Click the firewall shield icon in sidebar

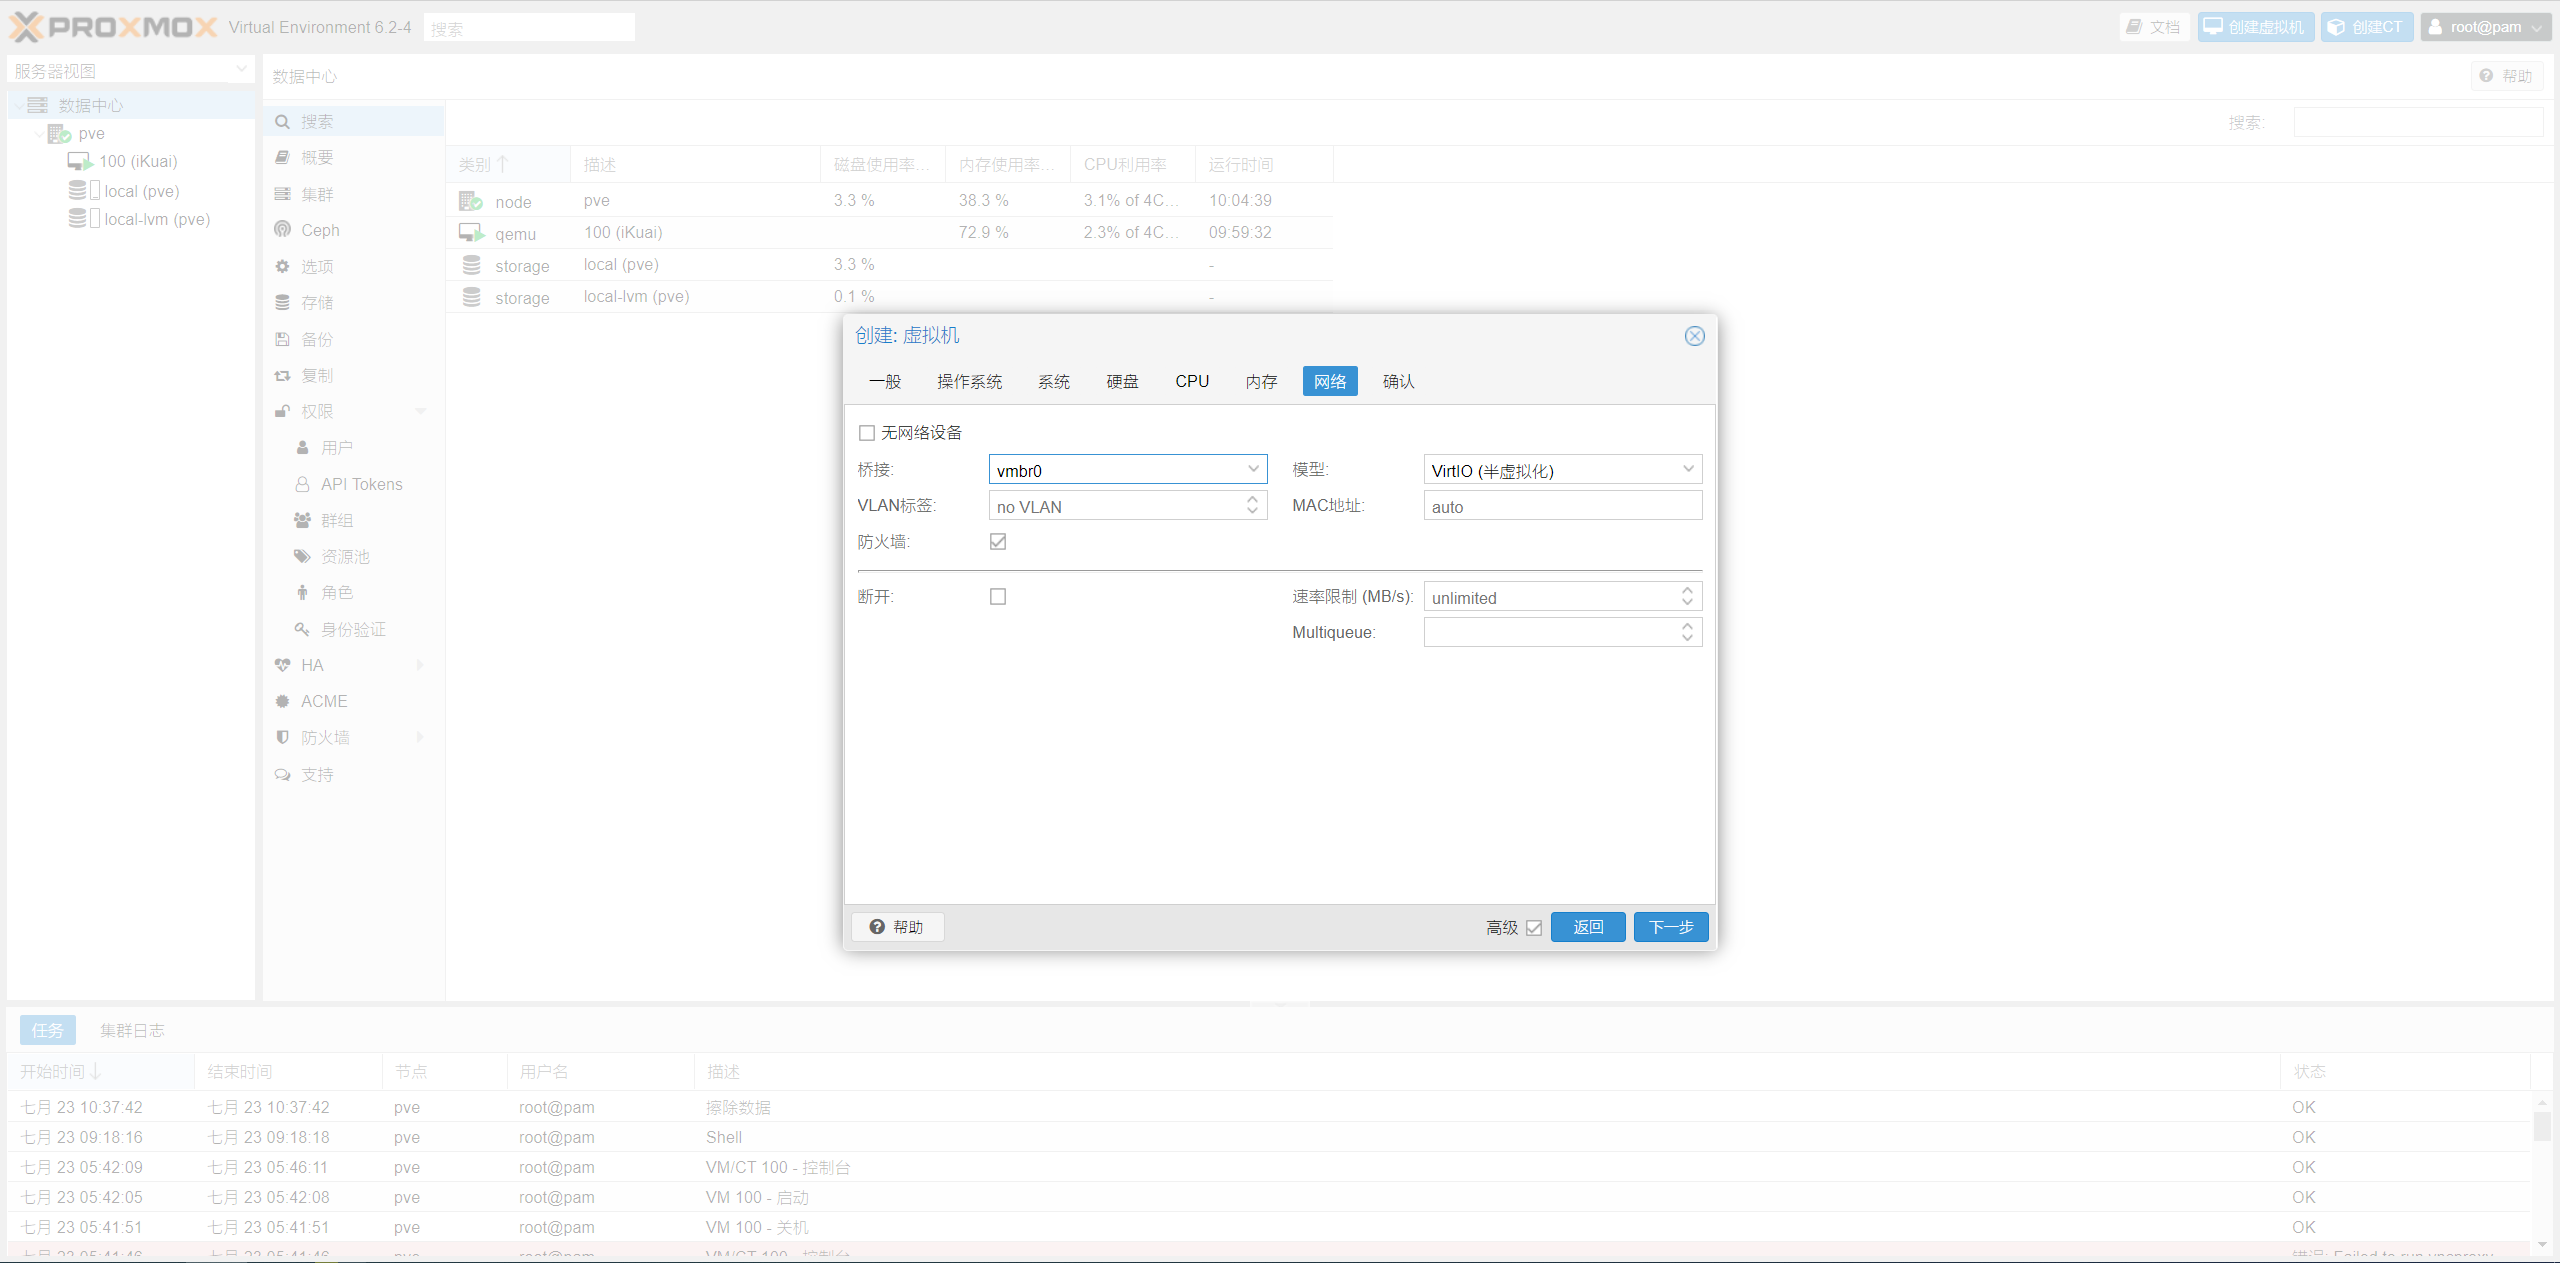pyautogui.click(x=283, y=738)
